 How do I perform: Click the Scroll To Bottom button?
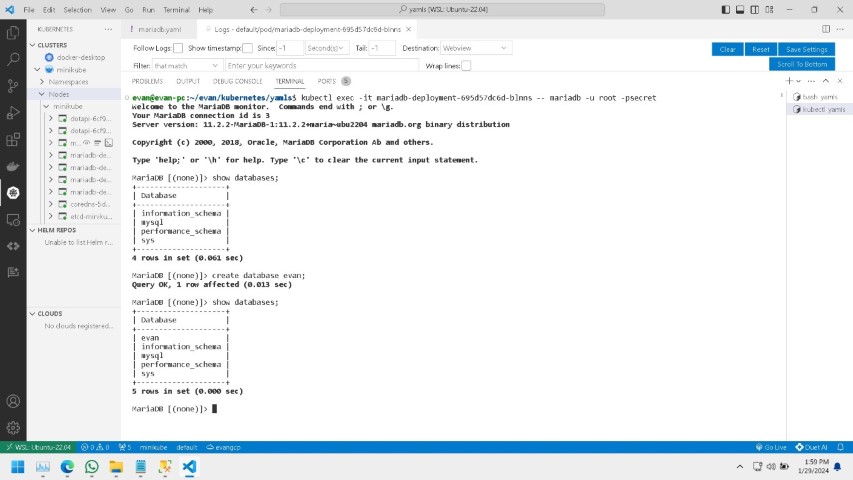coord(802,64)
